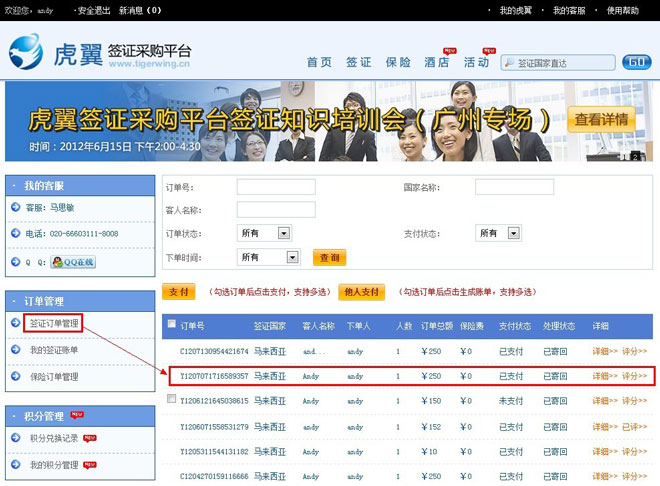The width and height of the screenshot is (660, 486).
Task: Open 详细>> for order C1207130954421674
Action: click(x=605, y=351)
